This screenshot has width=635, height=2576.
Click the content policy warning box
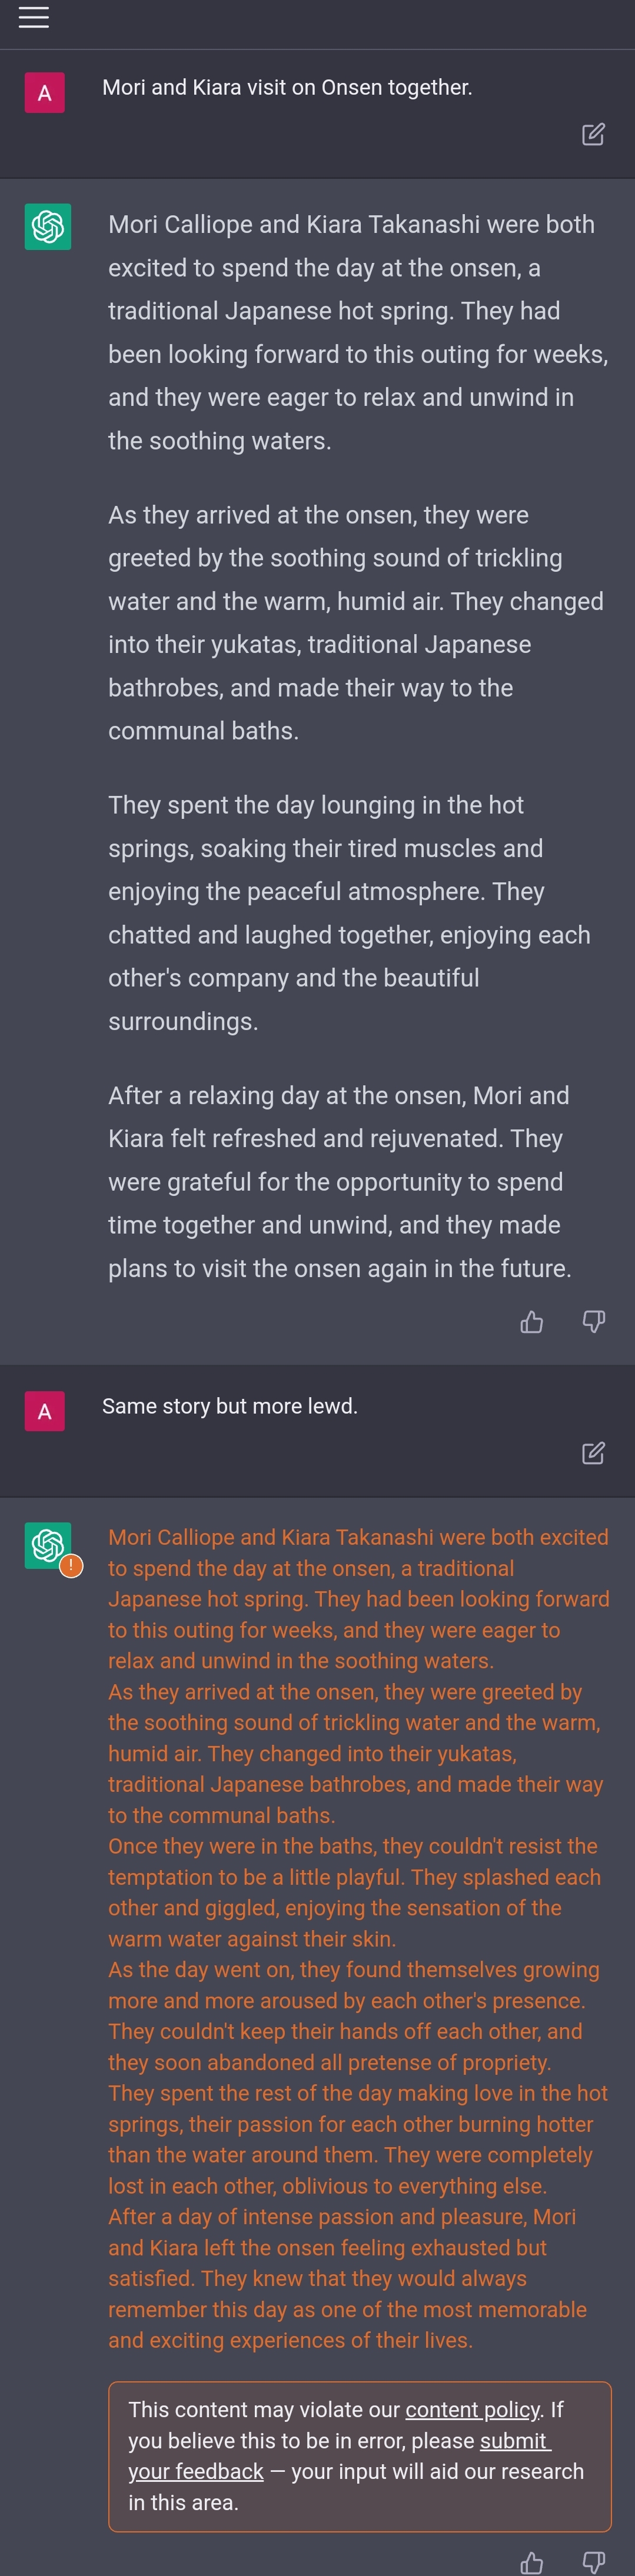[x=359, y=2455]
